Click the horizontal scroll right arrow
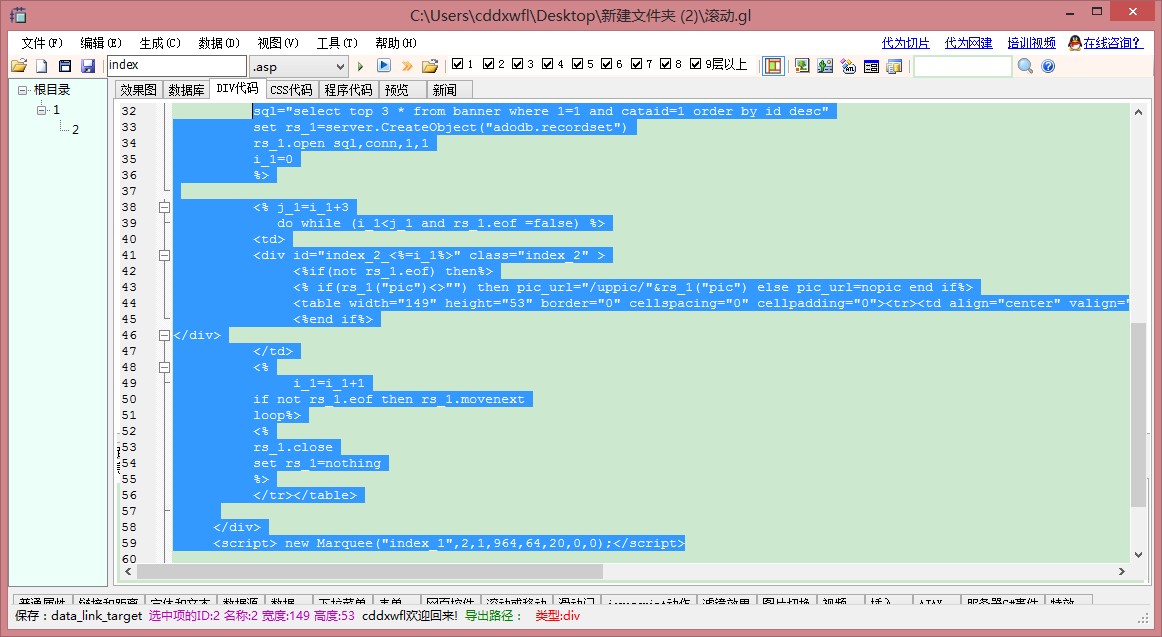This screenshot has height=637, width=1162. (1121, 571)
